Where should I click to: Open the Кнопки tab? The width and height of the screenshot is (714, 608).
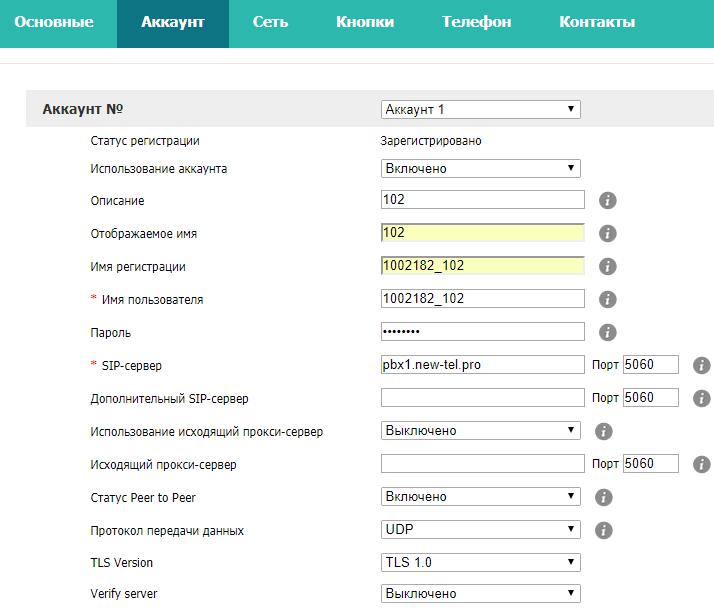[365, 22]
